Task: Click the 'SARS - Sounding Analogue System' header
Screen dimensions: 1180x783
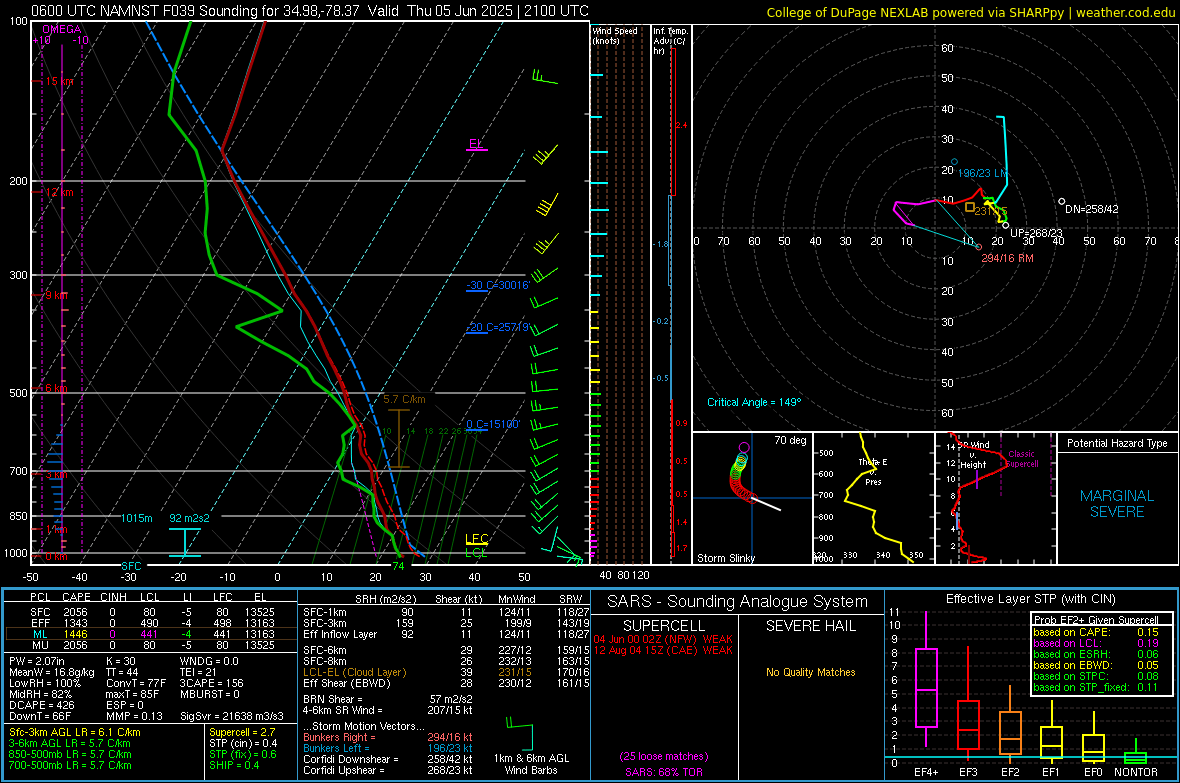Action: click(737, 602)
